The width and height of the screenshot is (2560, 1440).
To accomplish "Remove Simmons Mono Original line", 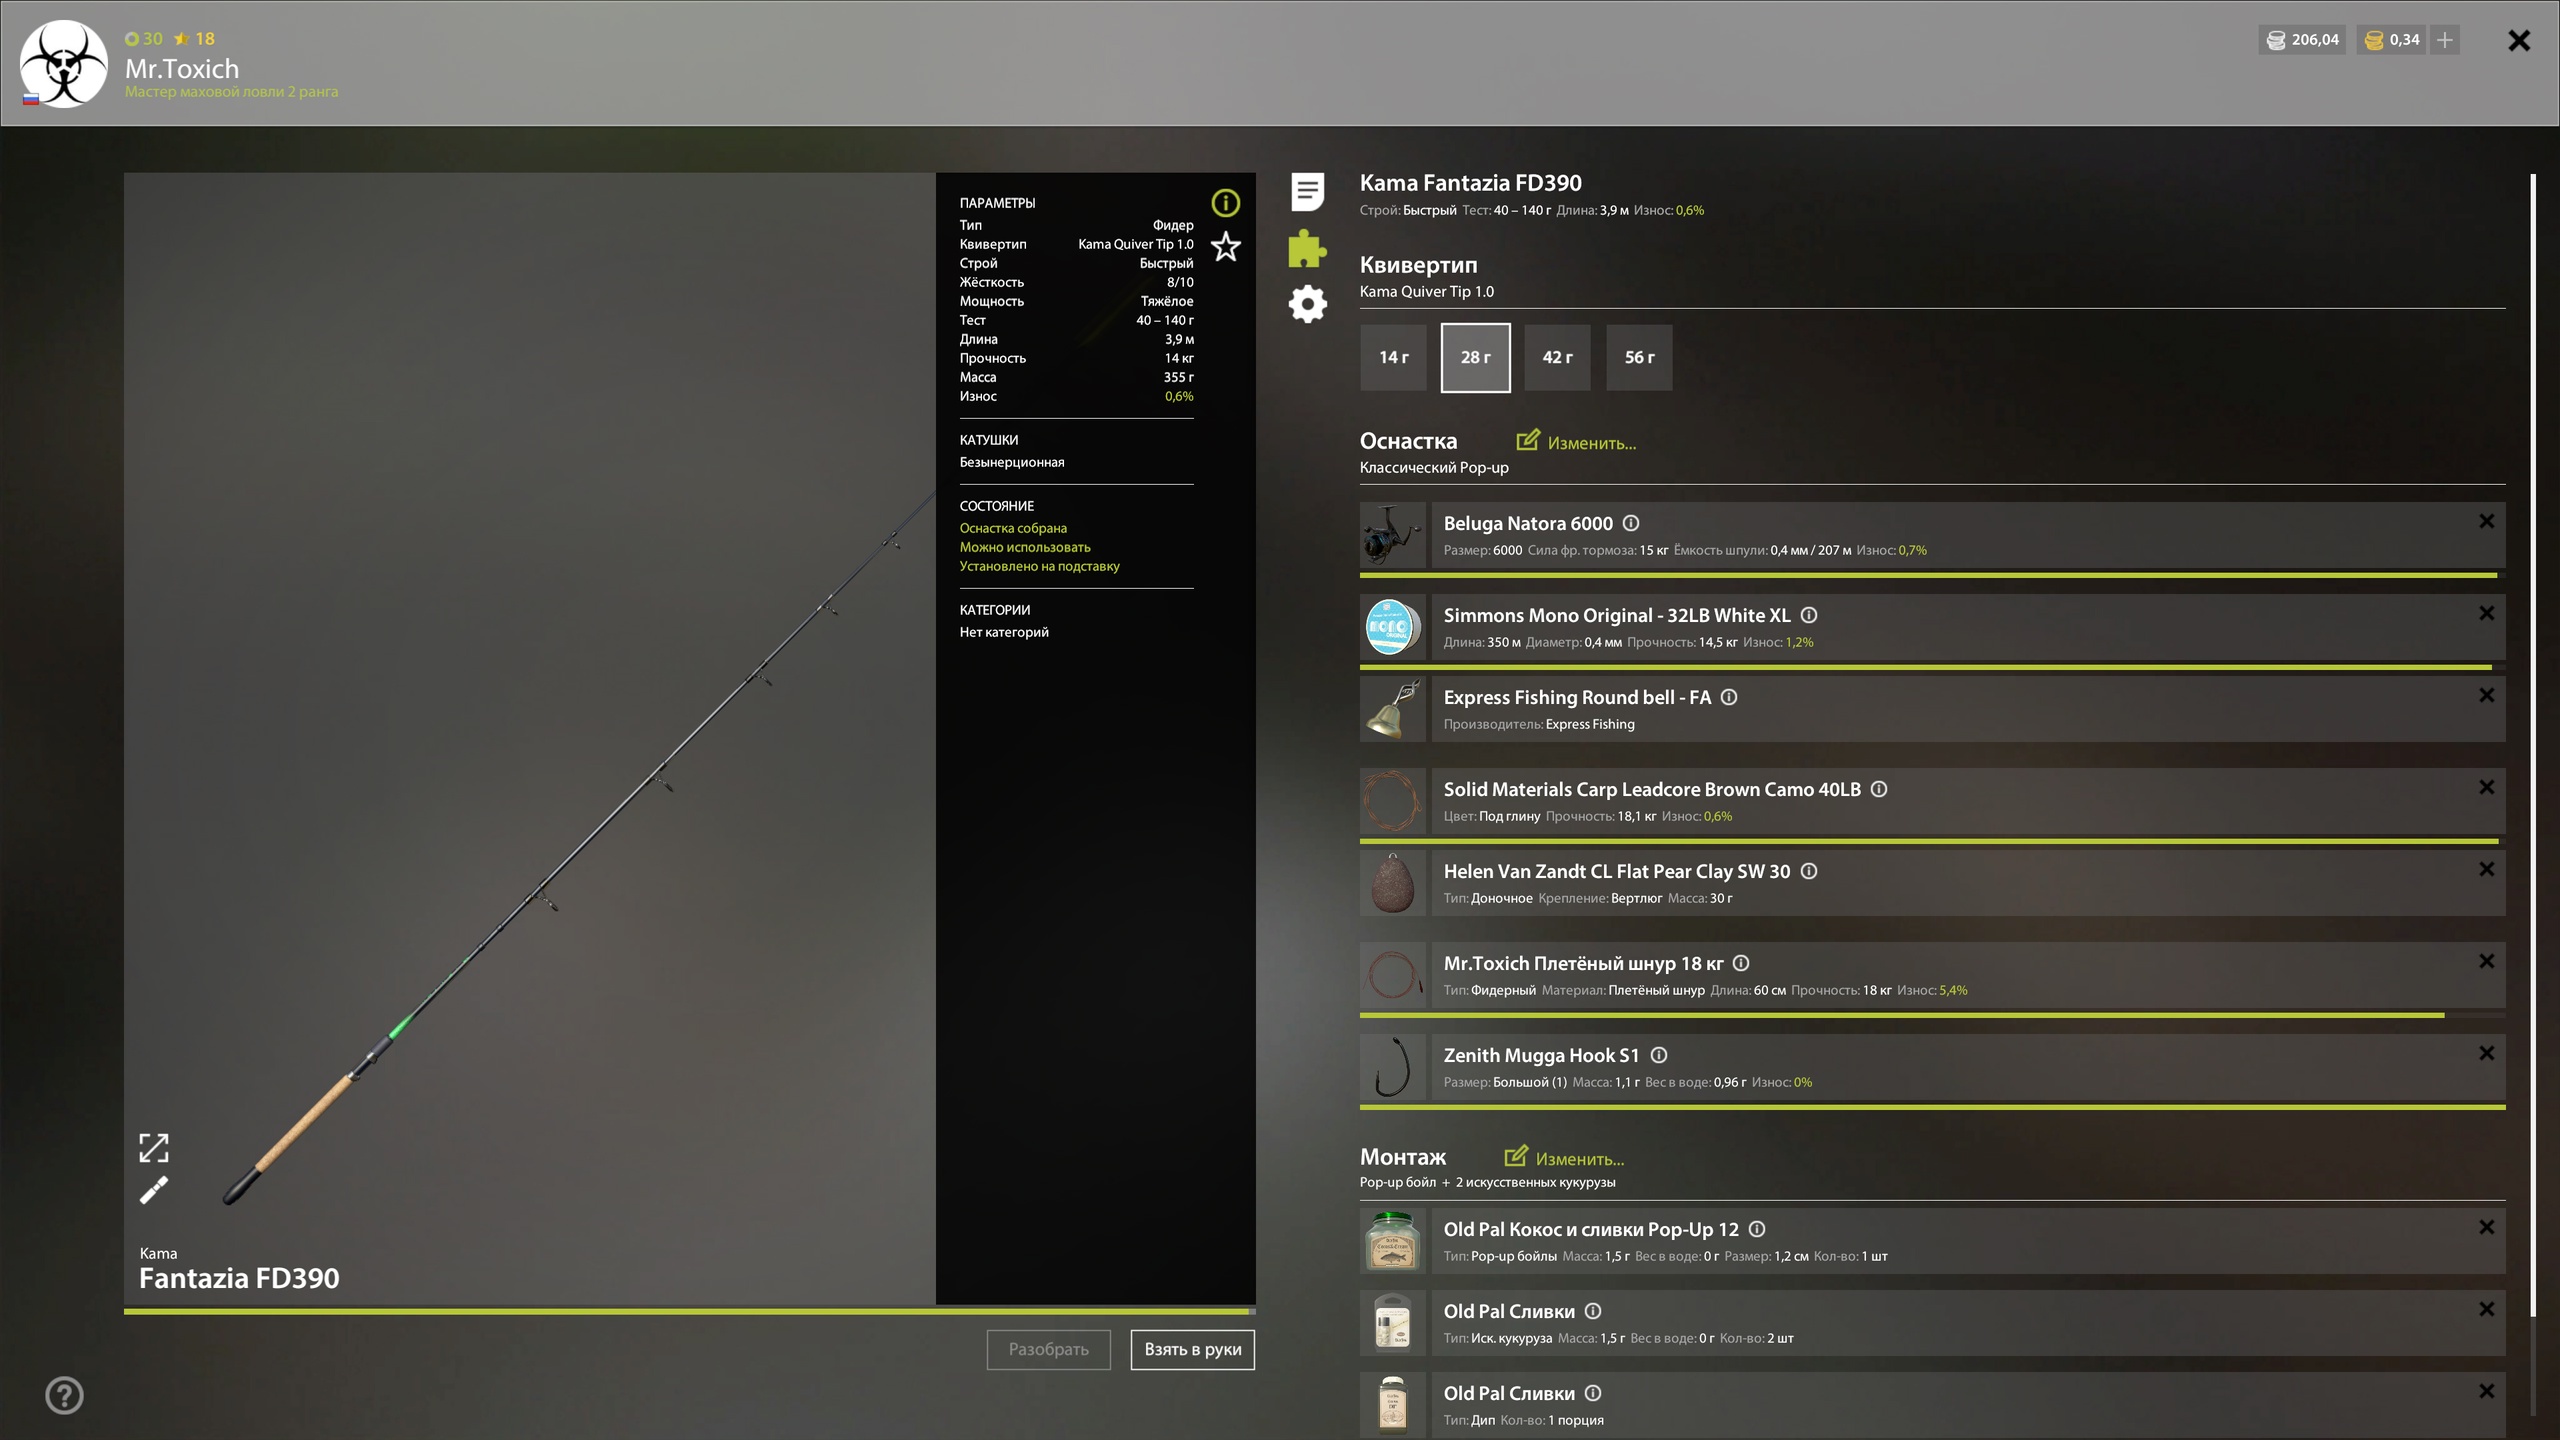I will (2487, 613).
